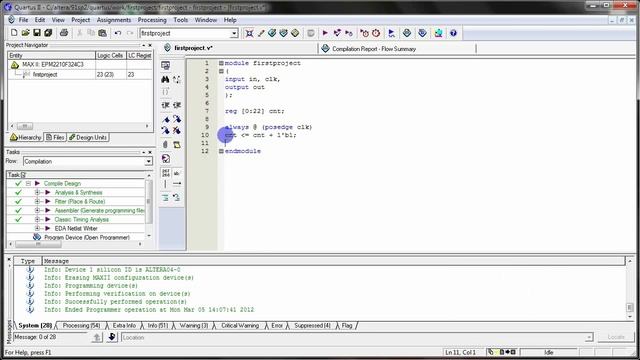
Task: Click the 'Ln 11, Col 1' status bar entry
Action: pyautogui.click(x=460, y=352)
